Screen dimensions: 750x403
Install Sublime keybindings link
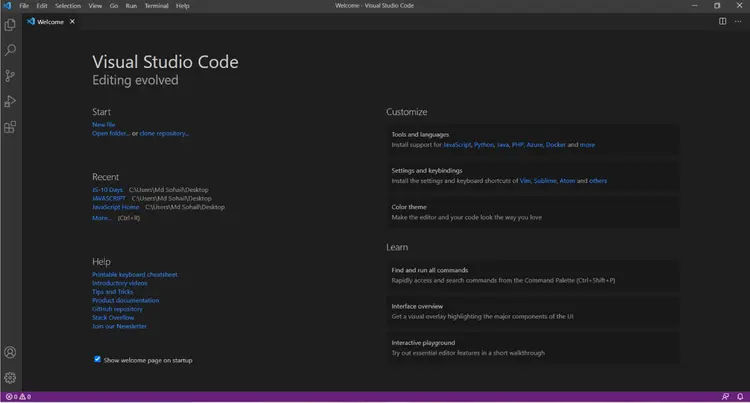[545, 181]
